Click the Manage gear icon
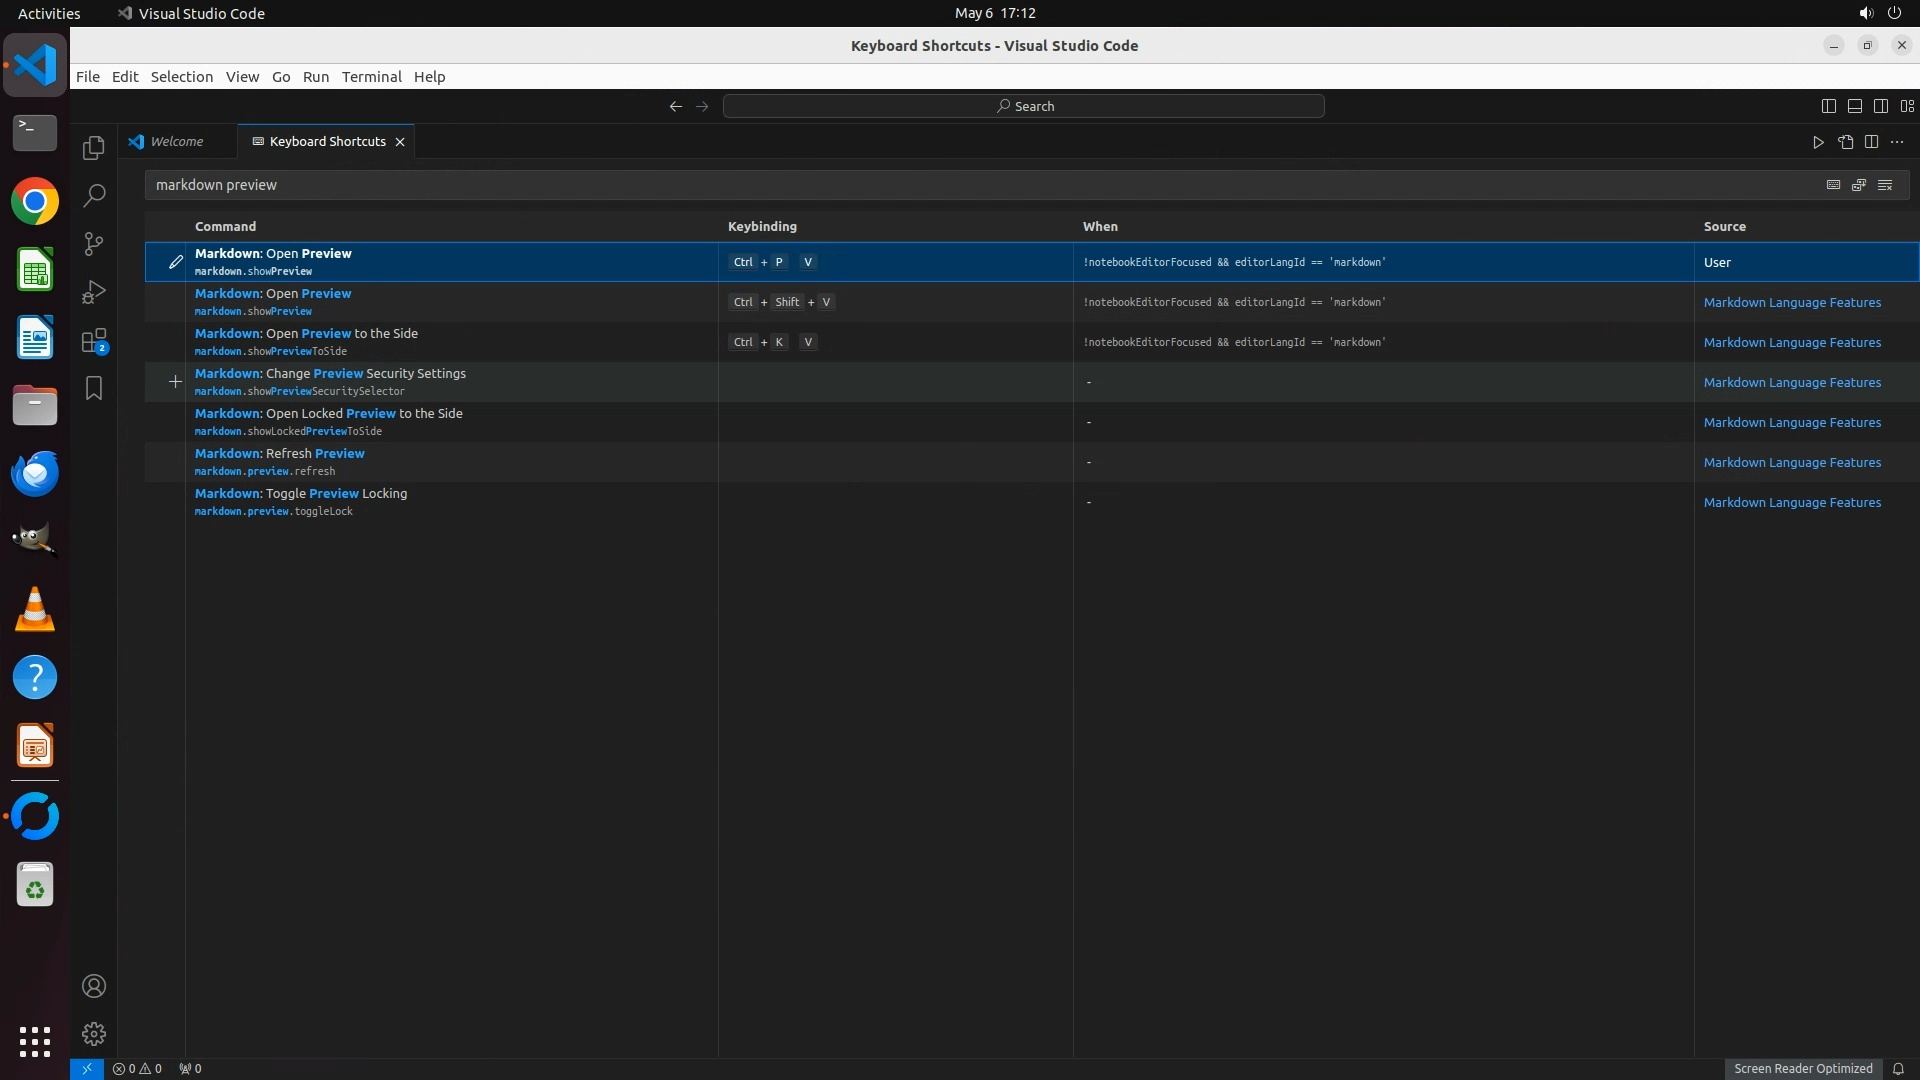The width and height of the screenshot is (1920, 1080). [93, 1034]
